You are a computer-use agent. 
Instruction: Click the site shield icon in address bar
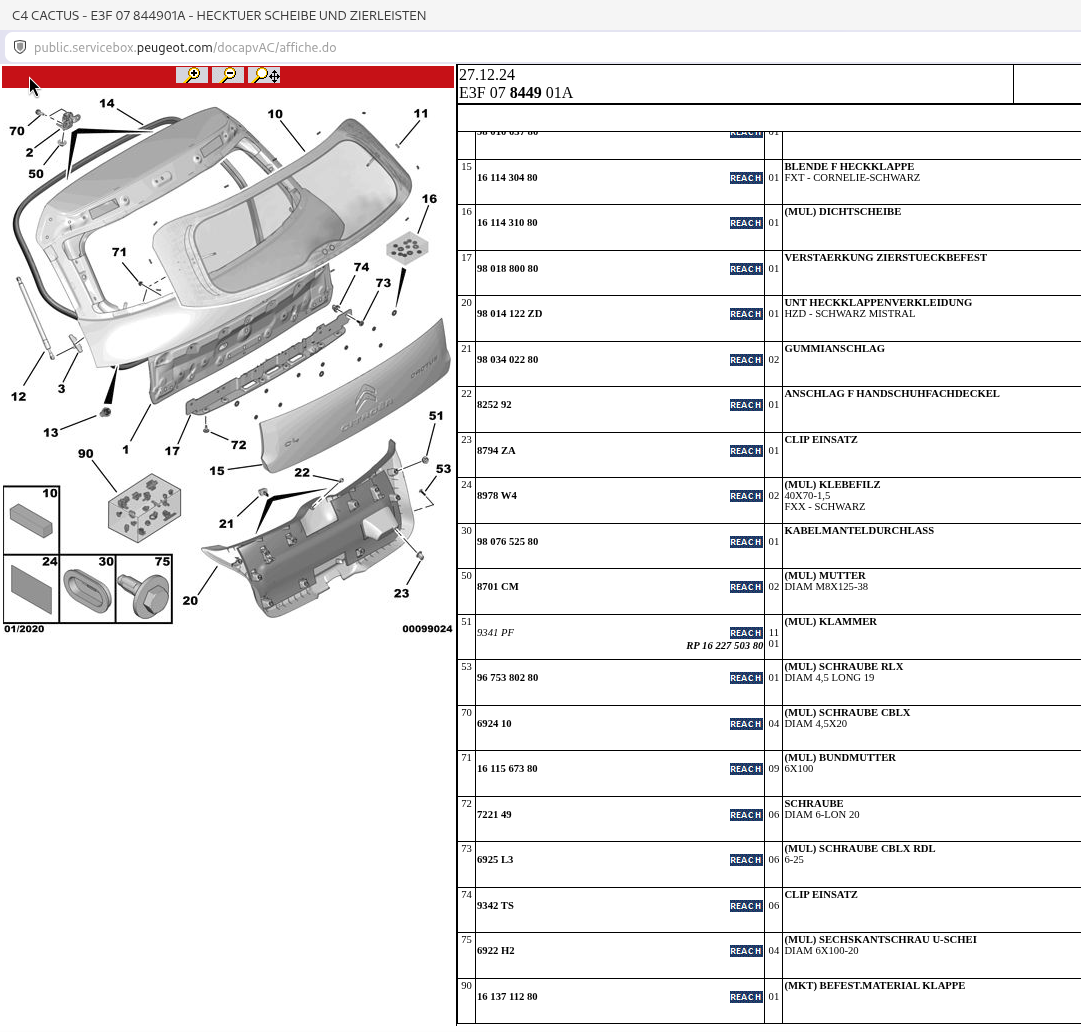[x=20, y=47]
